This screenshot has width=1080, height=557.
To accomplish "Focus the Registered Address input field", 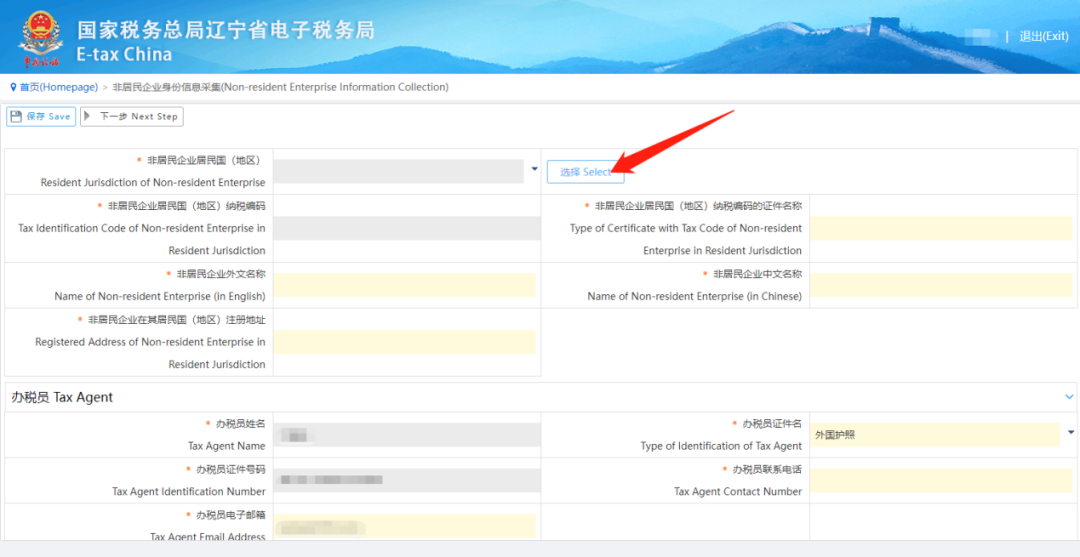I will (x=405, y=342).
